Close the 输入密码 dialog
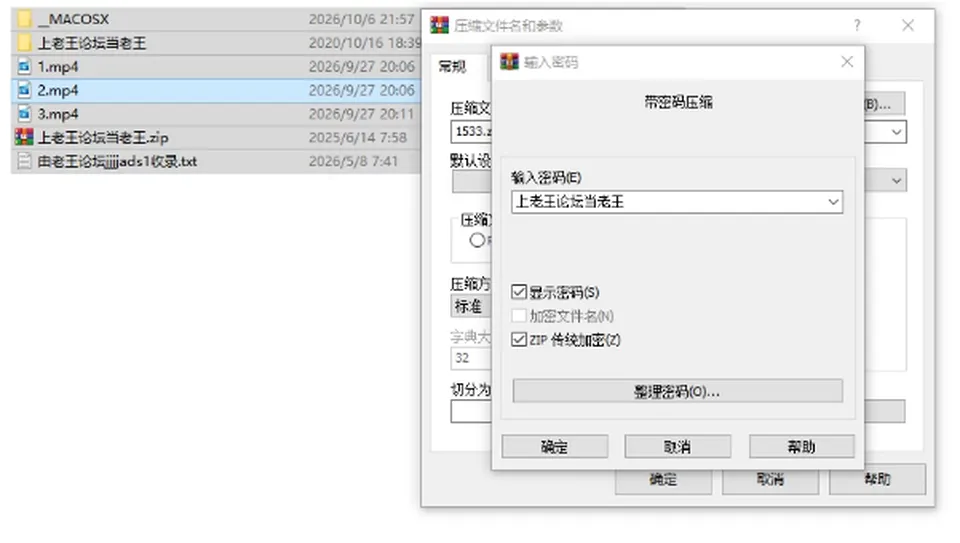 [x=847, y=62]
